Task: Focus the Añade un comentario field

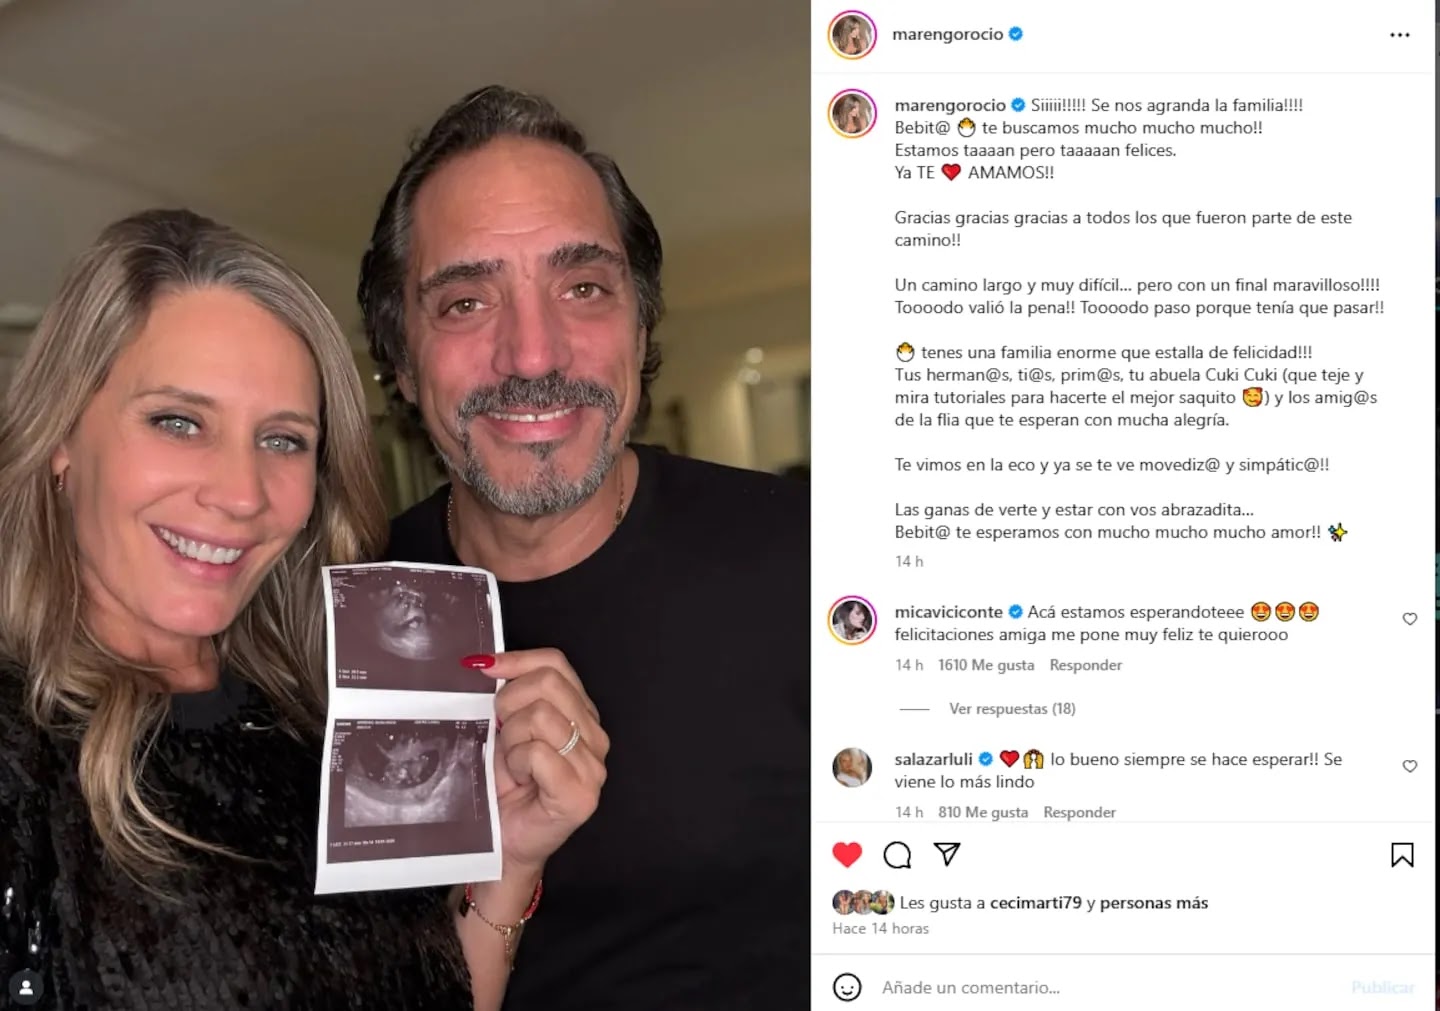Action: pyautogui.click(x=1110, y=987)
